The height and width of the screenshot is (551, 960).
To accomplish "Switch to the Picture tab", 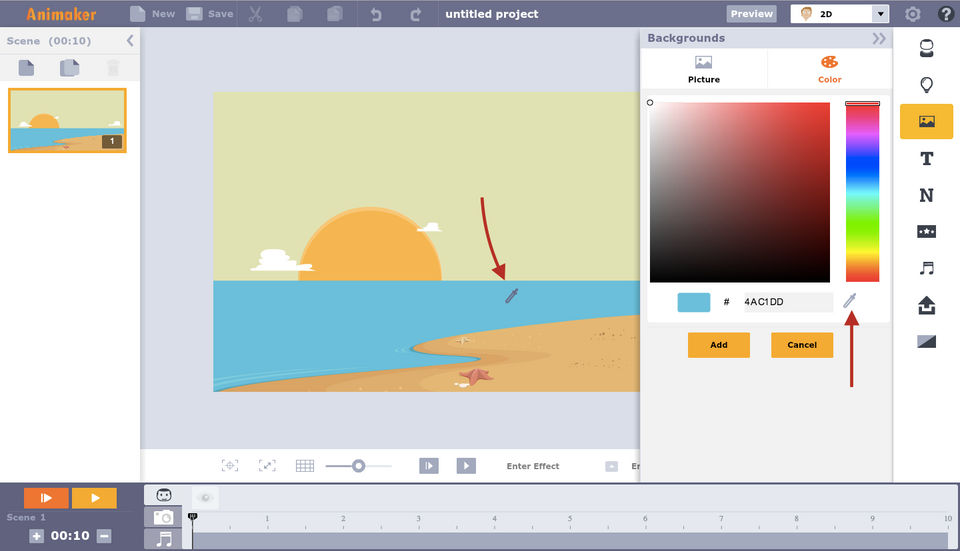I will [703, 69].
